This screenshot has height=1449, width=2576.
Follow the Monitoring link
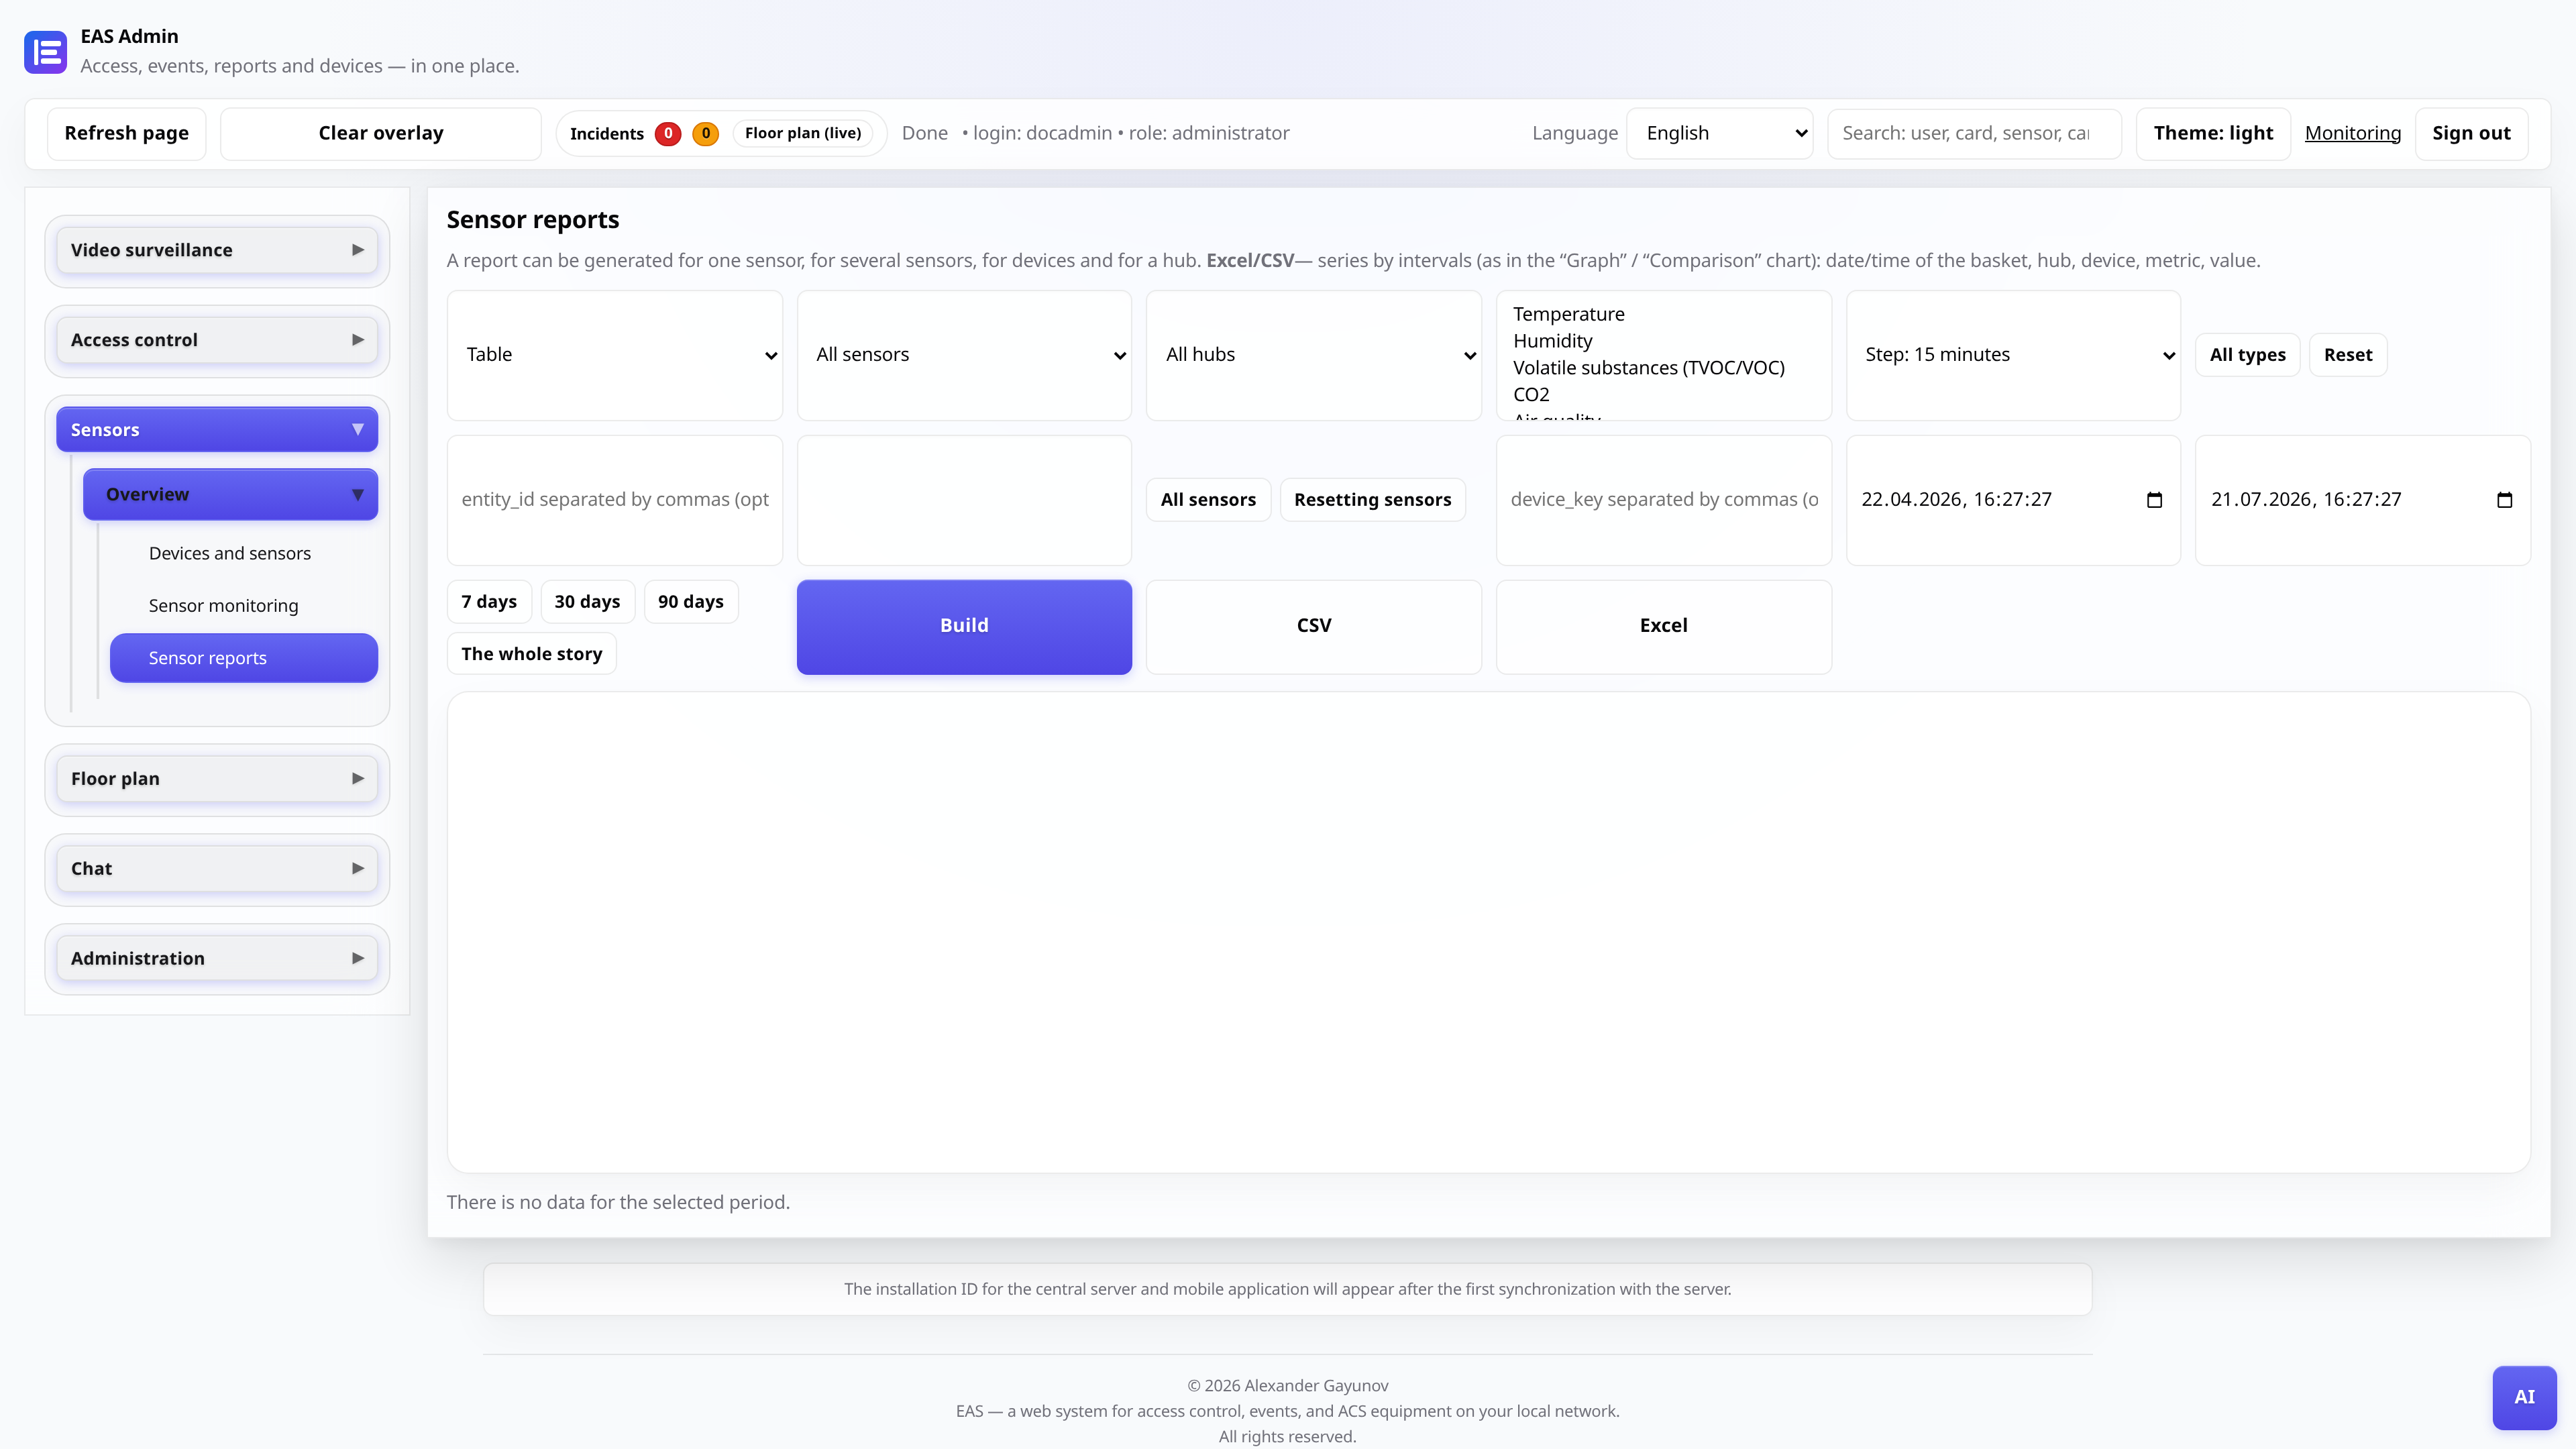click(2352, 133)
